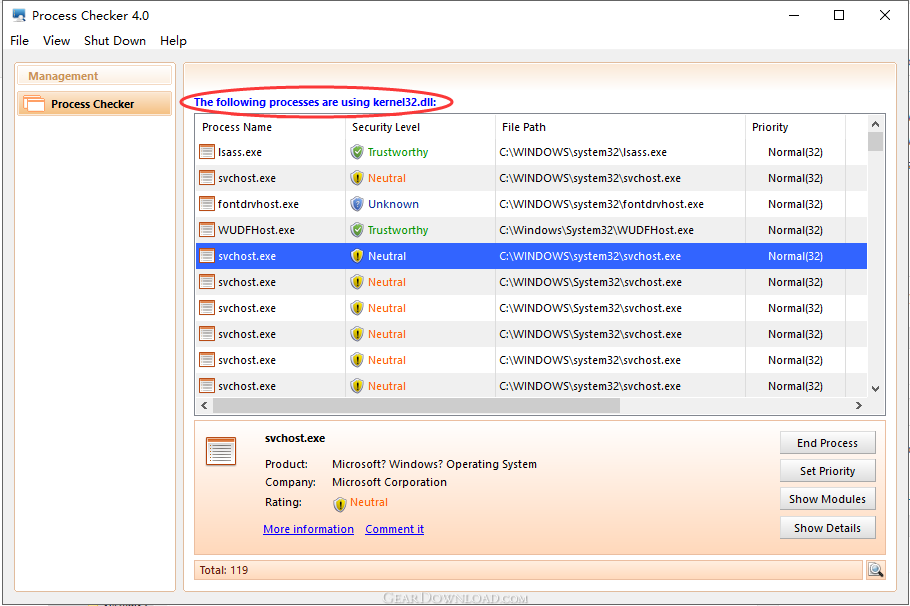Click the Microsoft Corporation company value

[x=389, y=482]
